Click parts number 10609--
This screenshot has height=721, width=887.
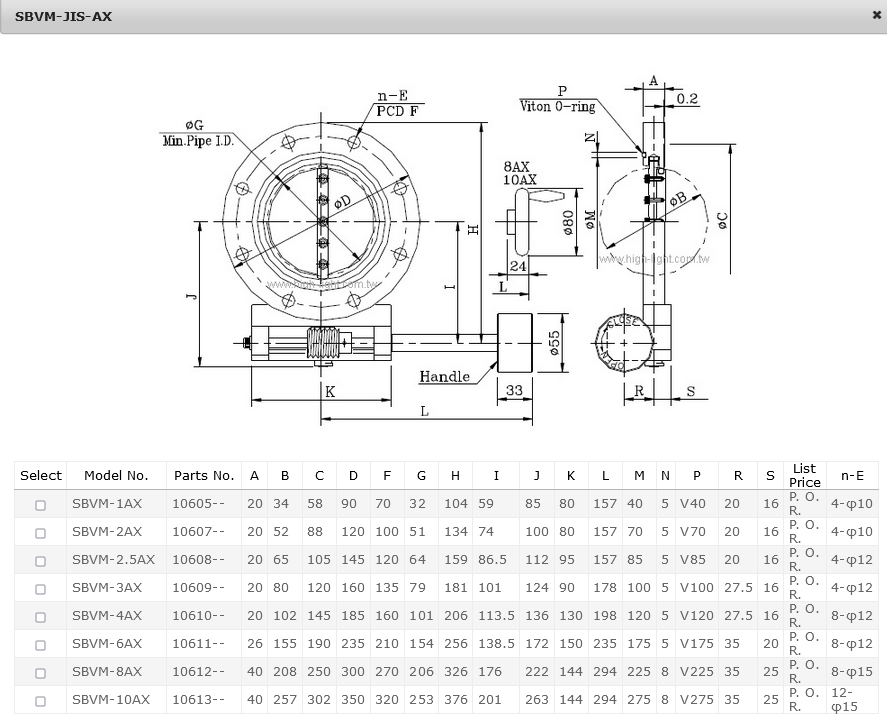click(x=199, y=588)
